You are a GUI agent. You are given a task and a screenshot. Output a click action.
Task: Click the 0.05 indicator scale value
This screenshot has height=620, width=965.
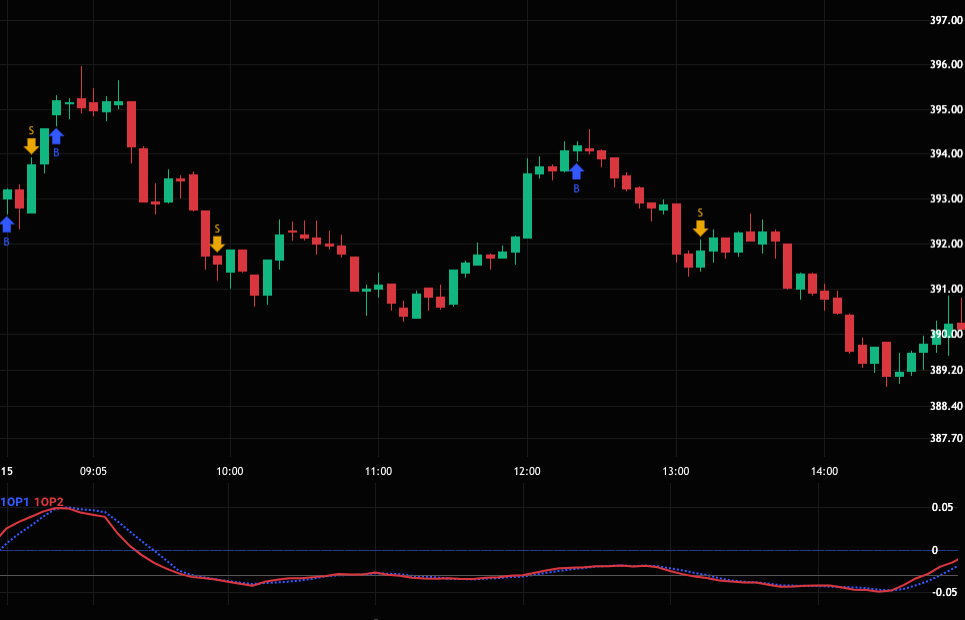(942, 508)
